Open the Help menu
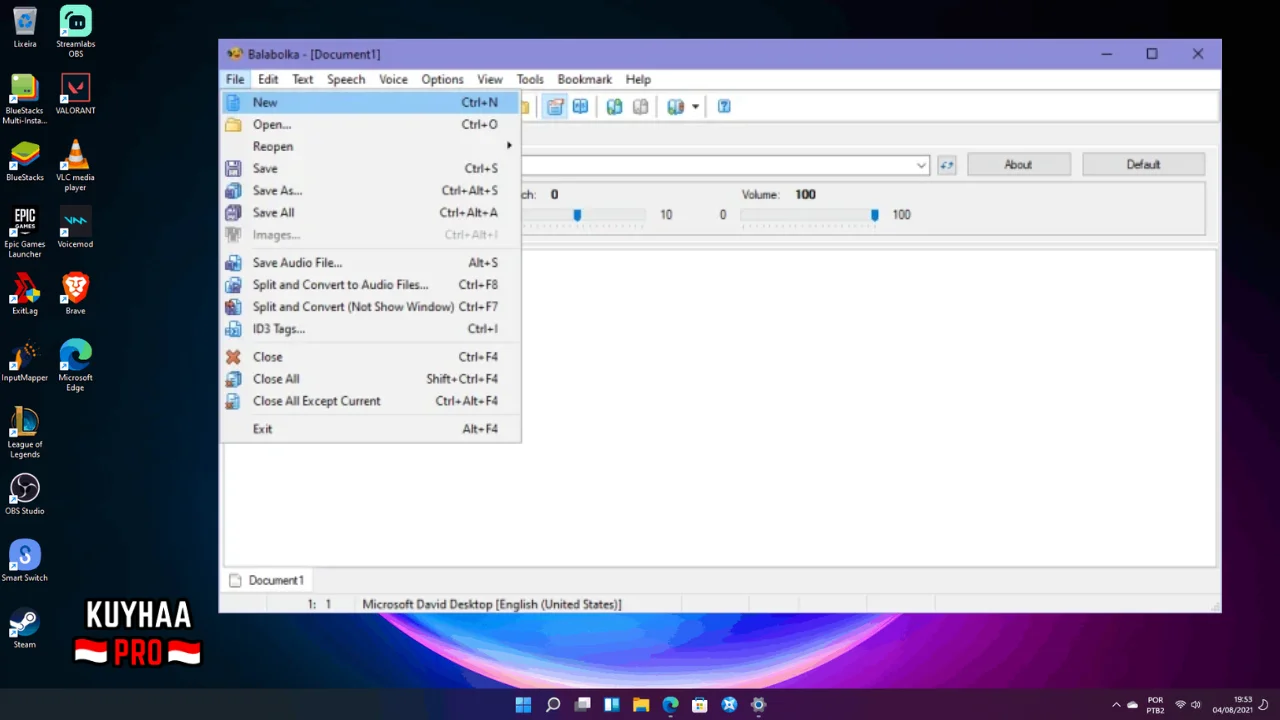Viewport: 1280px width, 720px height. (x=638, y=79)
